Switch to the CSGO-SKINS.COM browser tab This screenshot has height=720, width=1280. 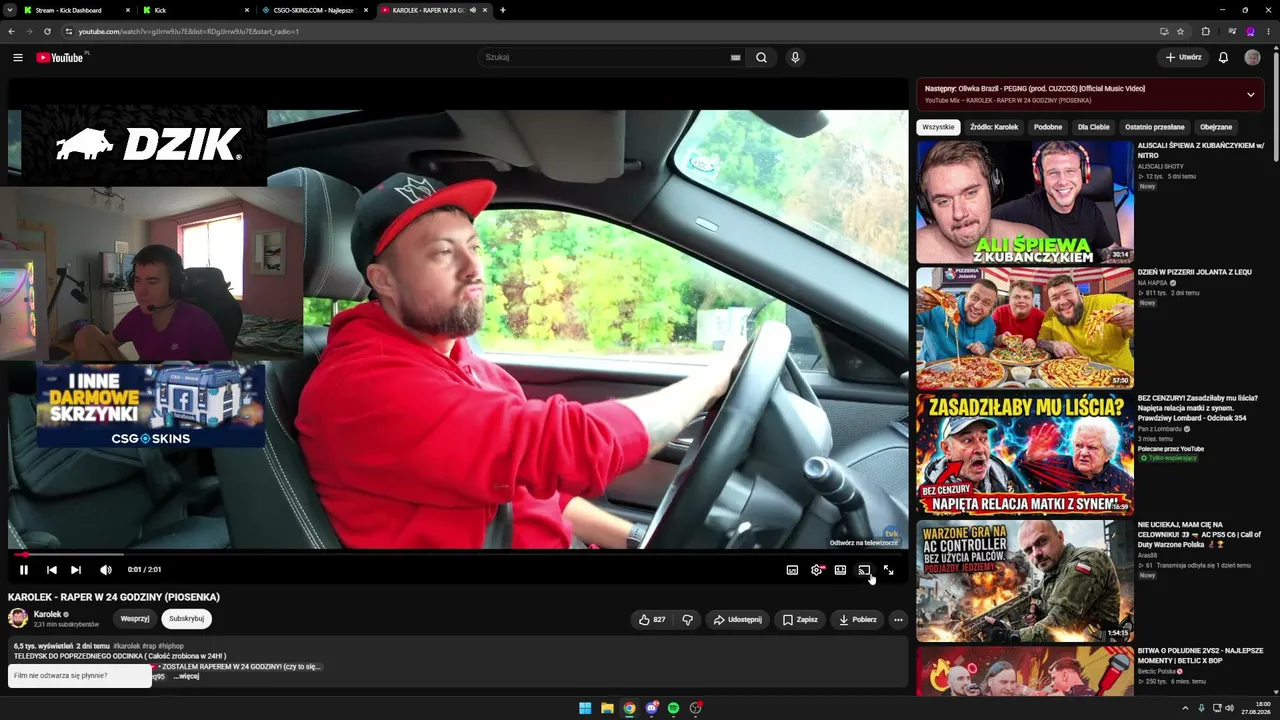pos(314,10)
